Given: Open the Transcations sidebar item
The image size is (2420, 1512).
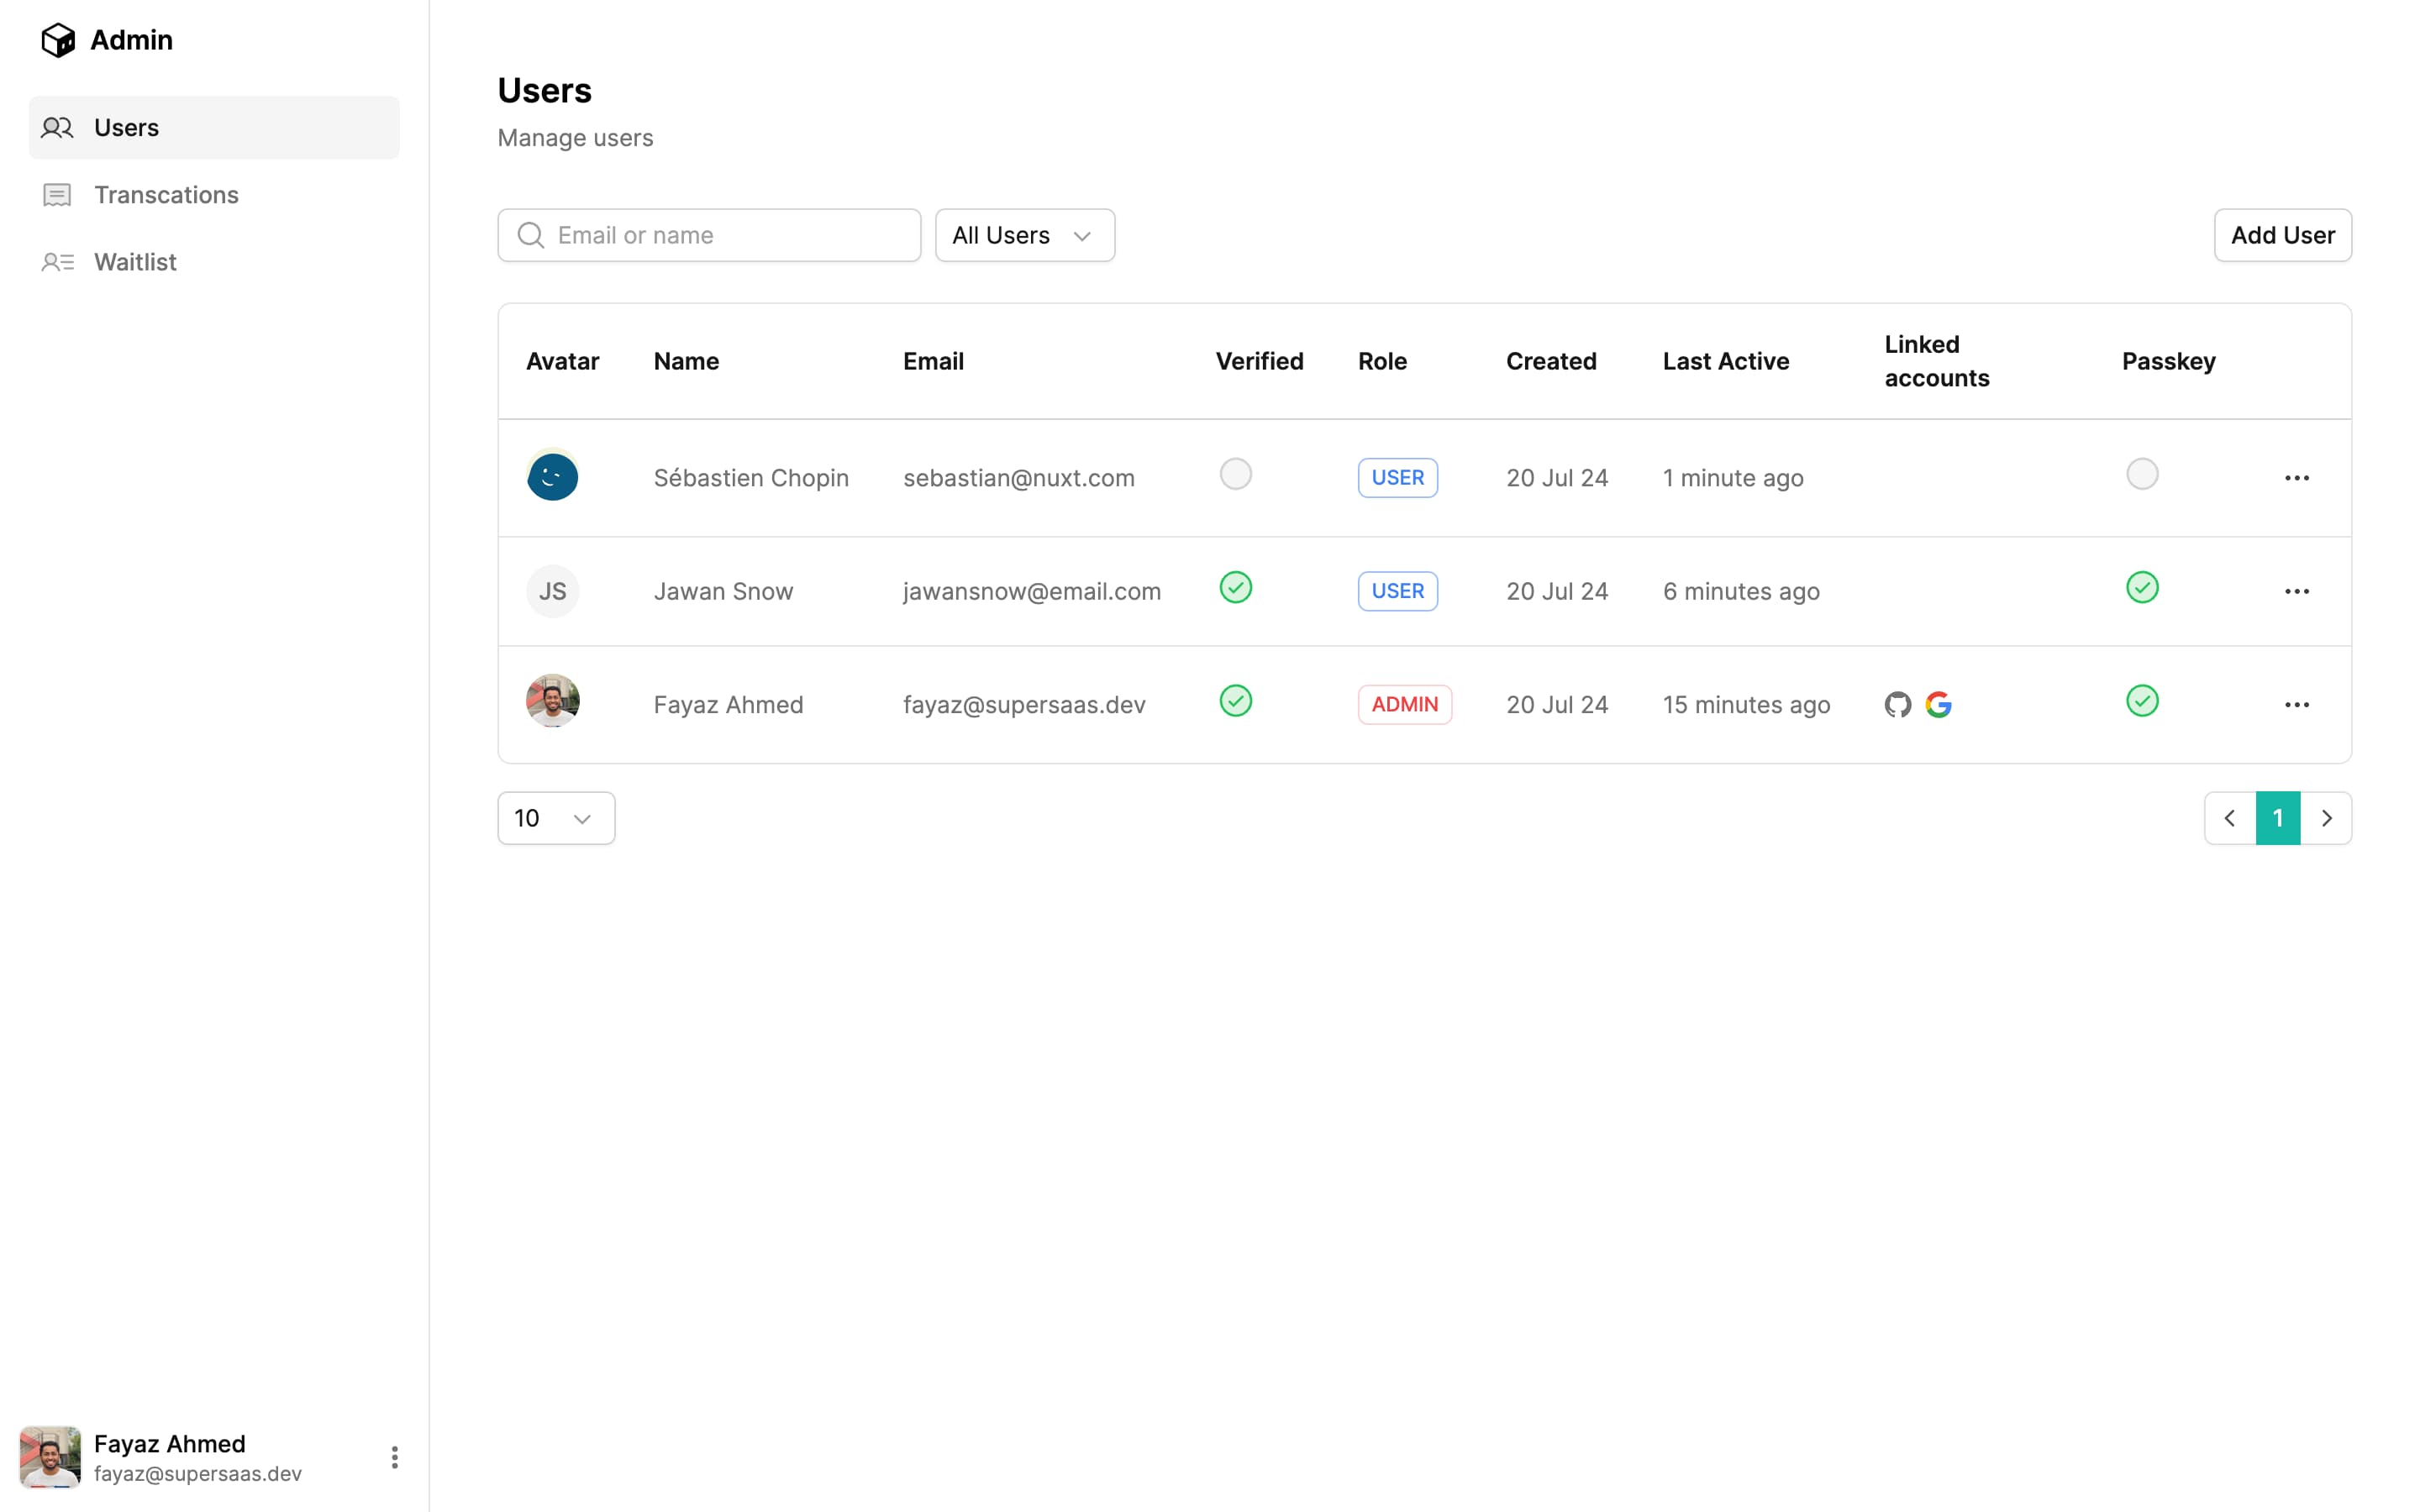Looking at the screenshot, I should point(166,195).
